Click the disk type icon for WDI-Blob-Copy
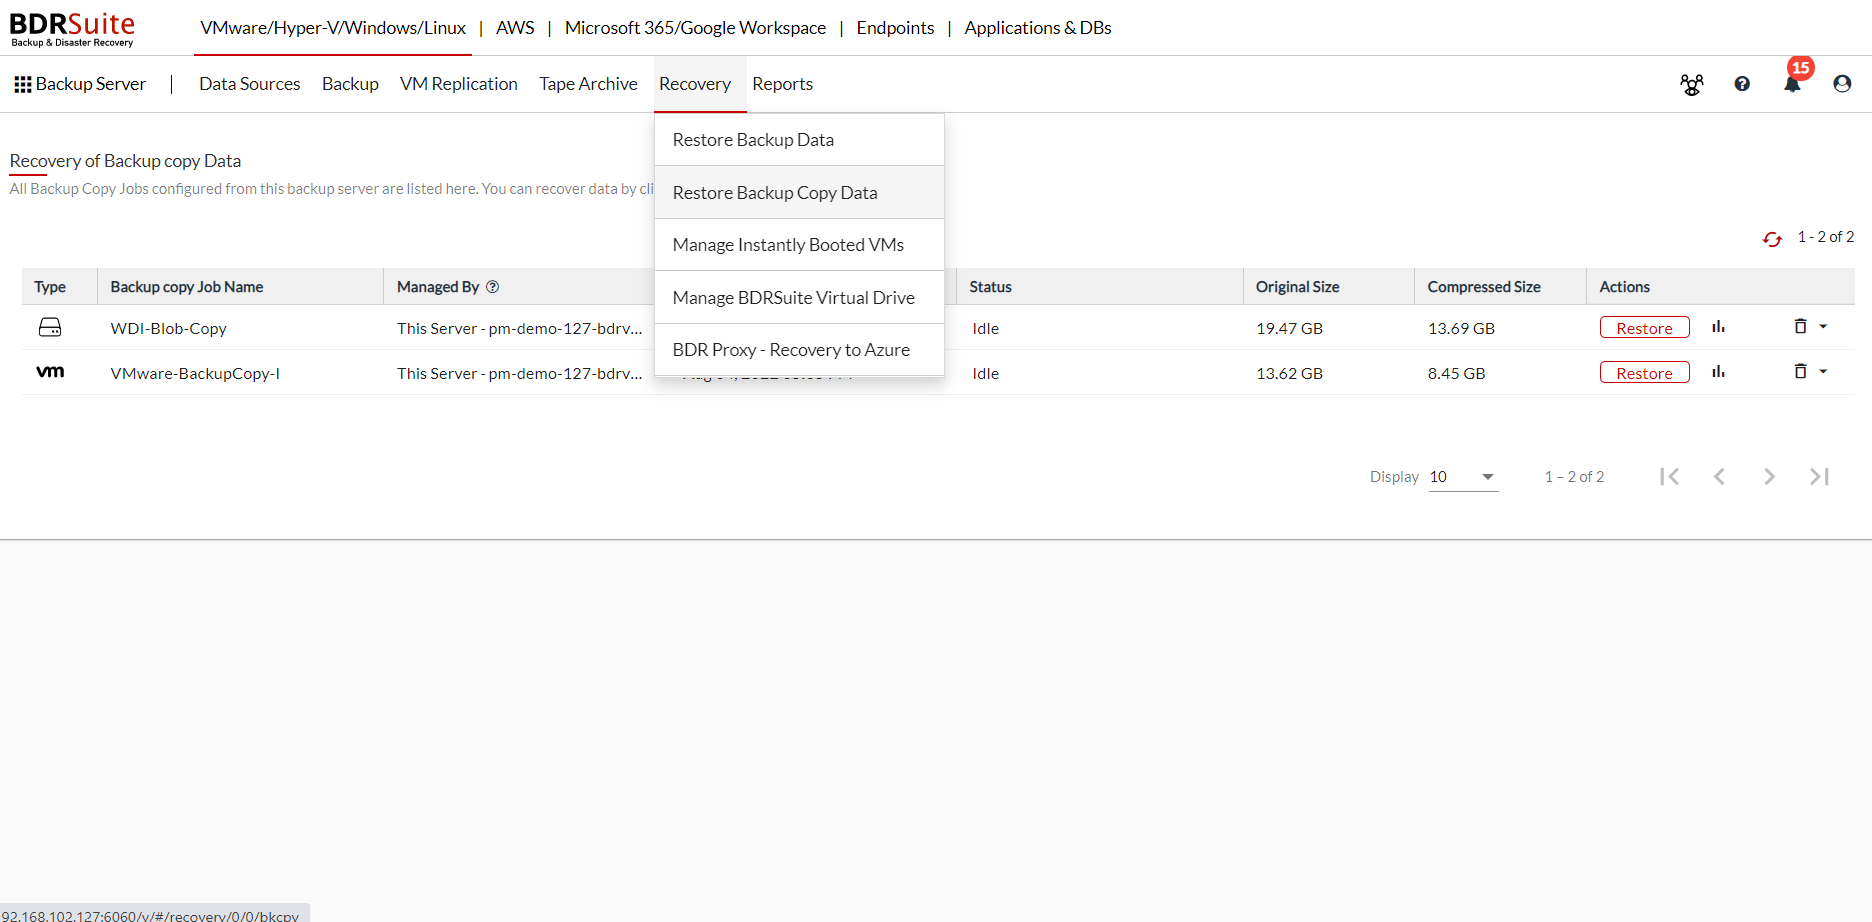Viewport: 1872px width, 922px height. (50, 327)
